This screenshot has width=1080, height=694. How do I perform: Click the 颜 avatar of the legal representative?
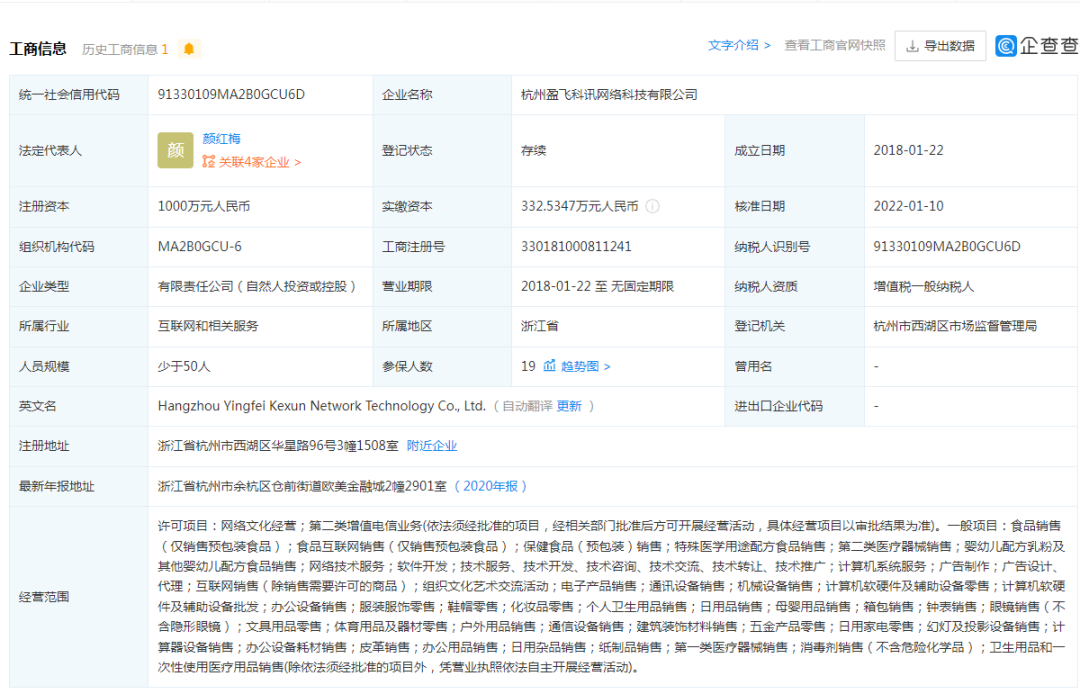click(175, 150)
